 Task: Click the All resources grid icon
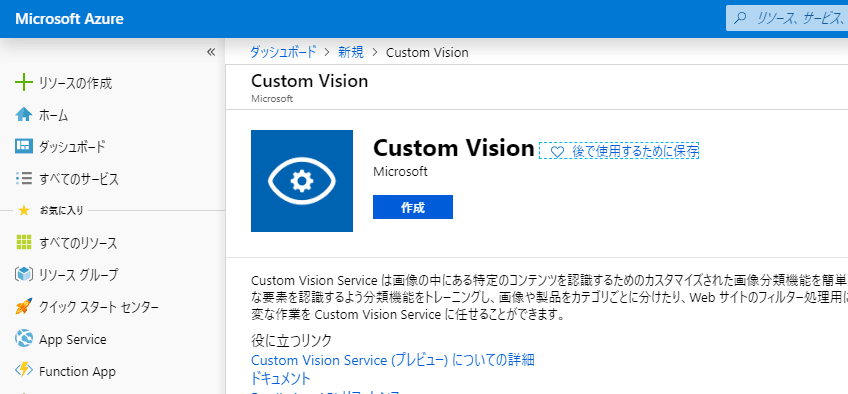(24, 243)
